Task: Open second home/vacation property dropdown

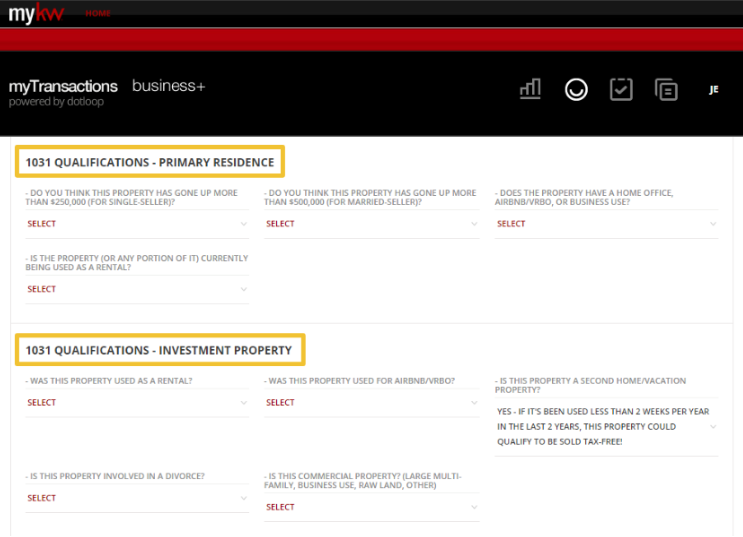Action: click(607, 427)
